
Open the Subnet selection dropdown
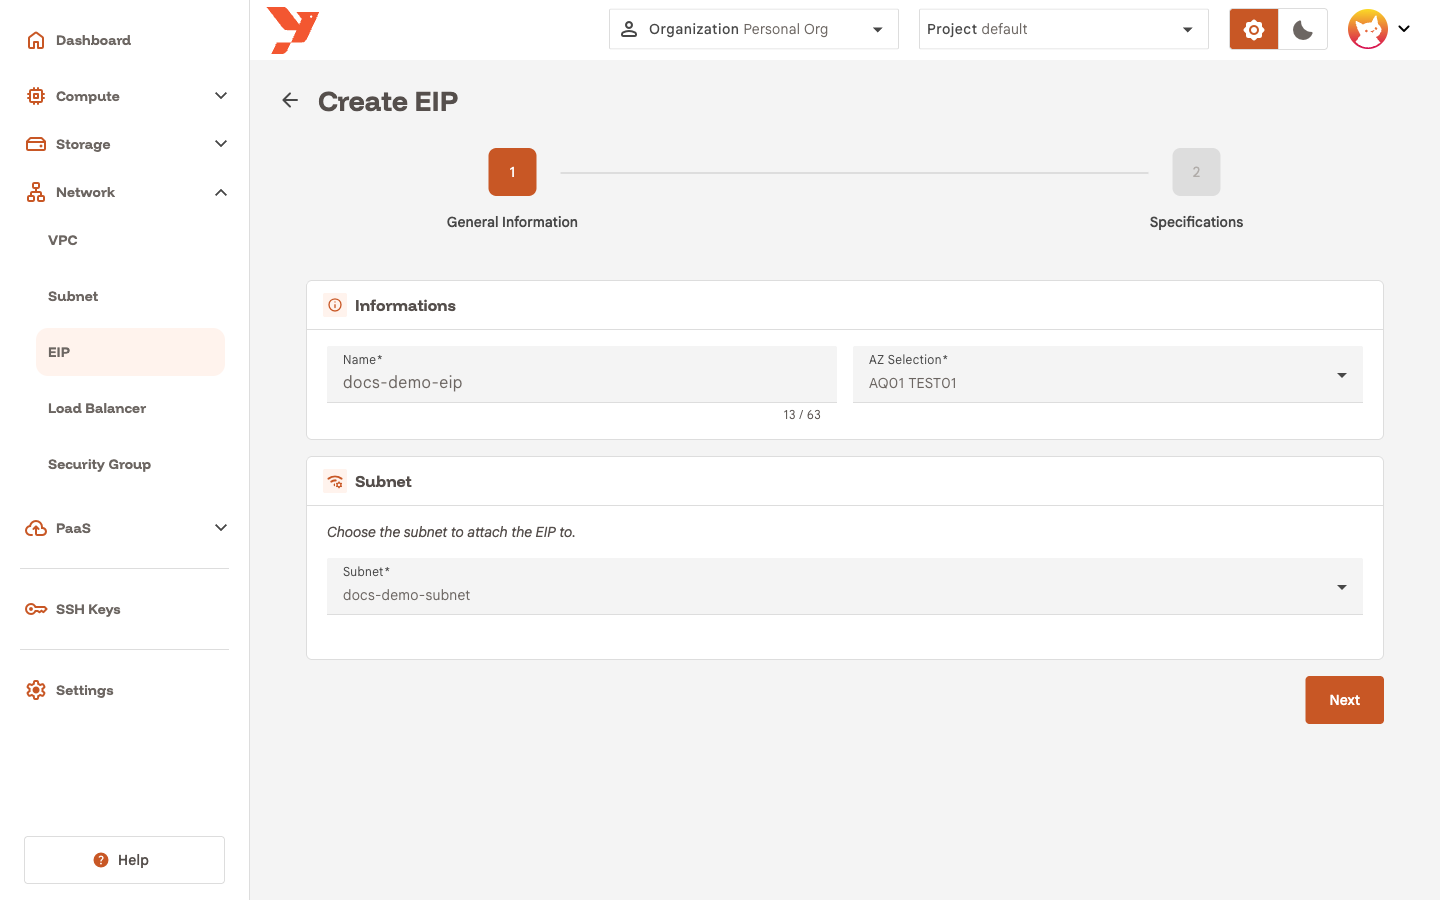point(845,586)
